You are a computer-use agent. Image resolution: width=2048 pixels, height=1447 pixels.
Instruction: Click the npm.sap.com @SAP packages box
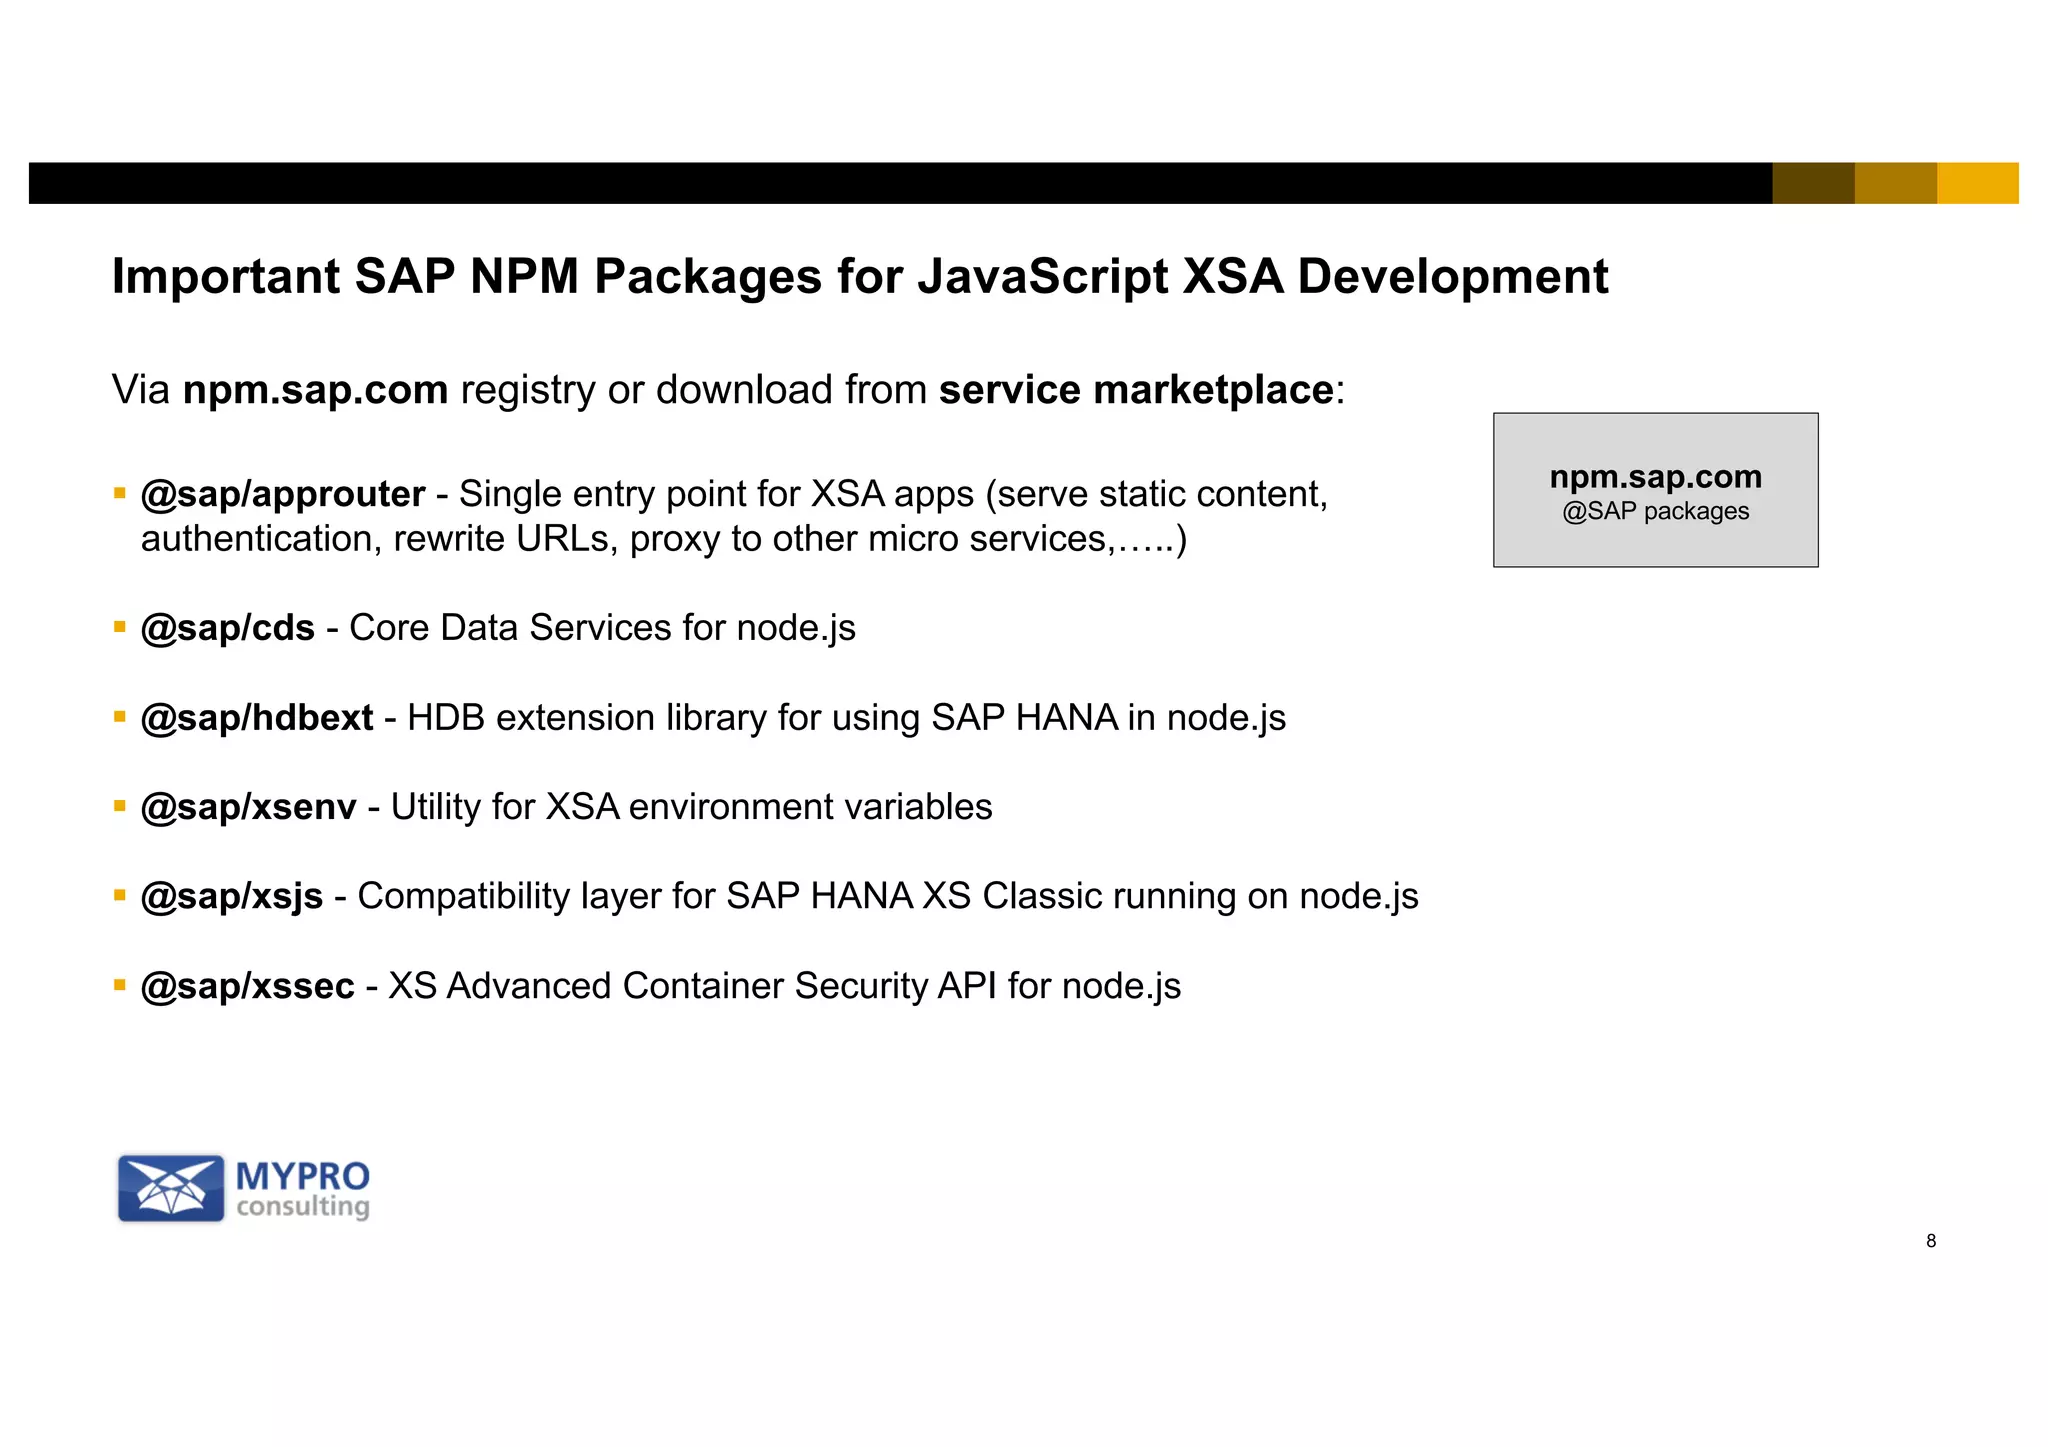click(1655, 490)
